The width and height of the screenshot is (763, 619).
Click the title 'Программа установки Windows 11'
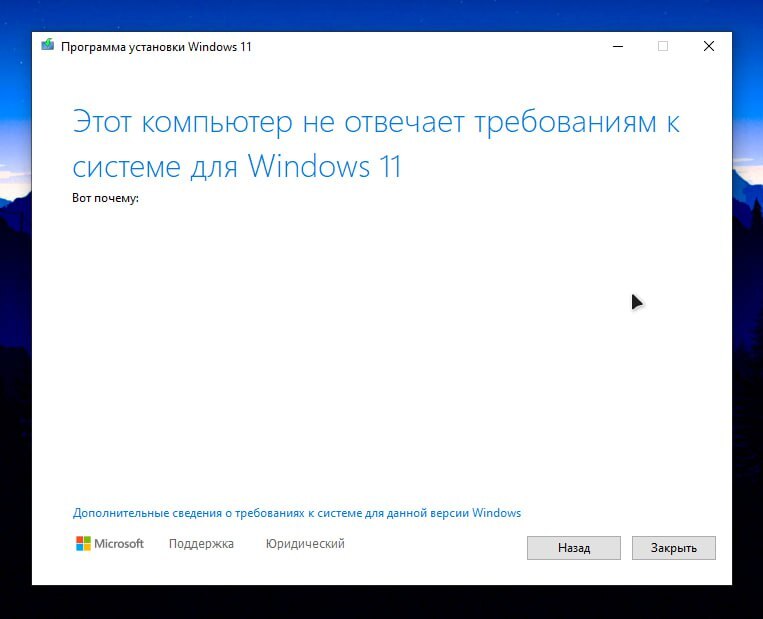tap(156, 47)
